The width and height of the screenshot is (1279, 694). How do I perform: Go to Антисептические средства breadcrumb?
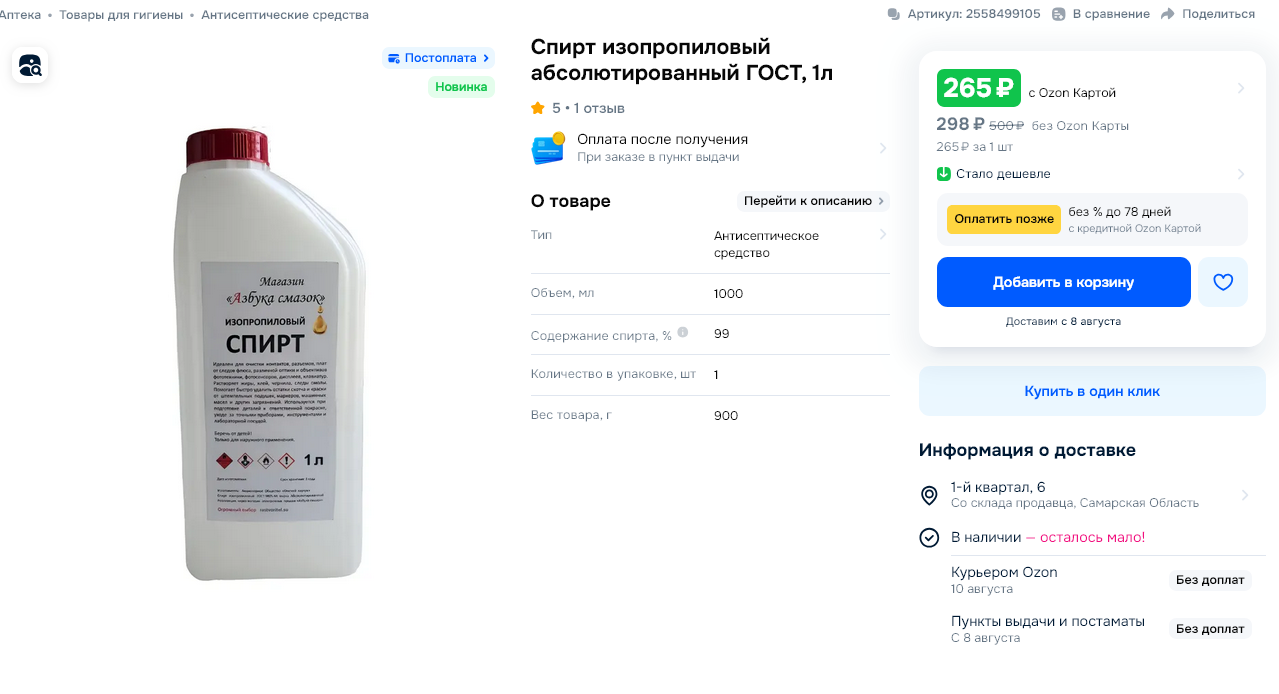coord(285,15)
